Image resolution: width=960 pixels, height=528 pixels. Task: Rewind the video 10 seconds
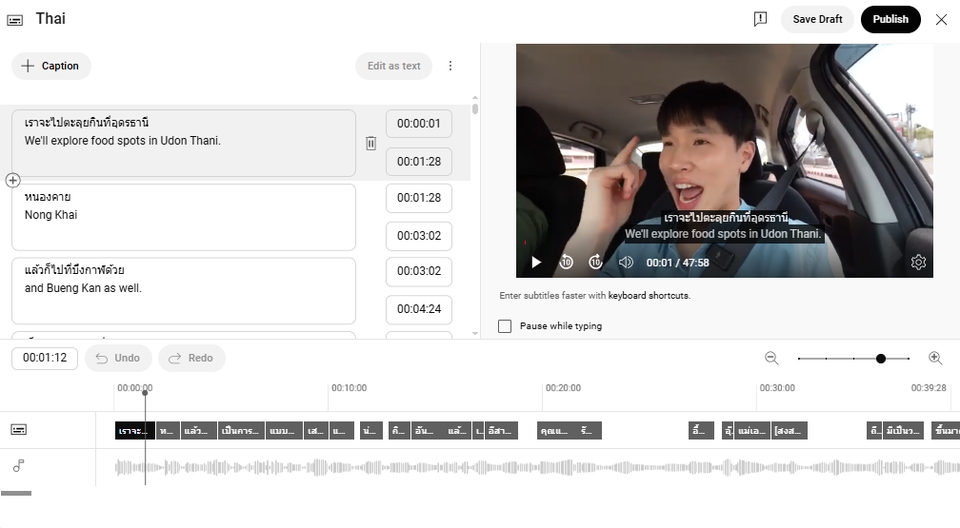pos(566,262)
